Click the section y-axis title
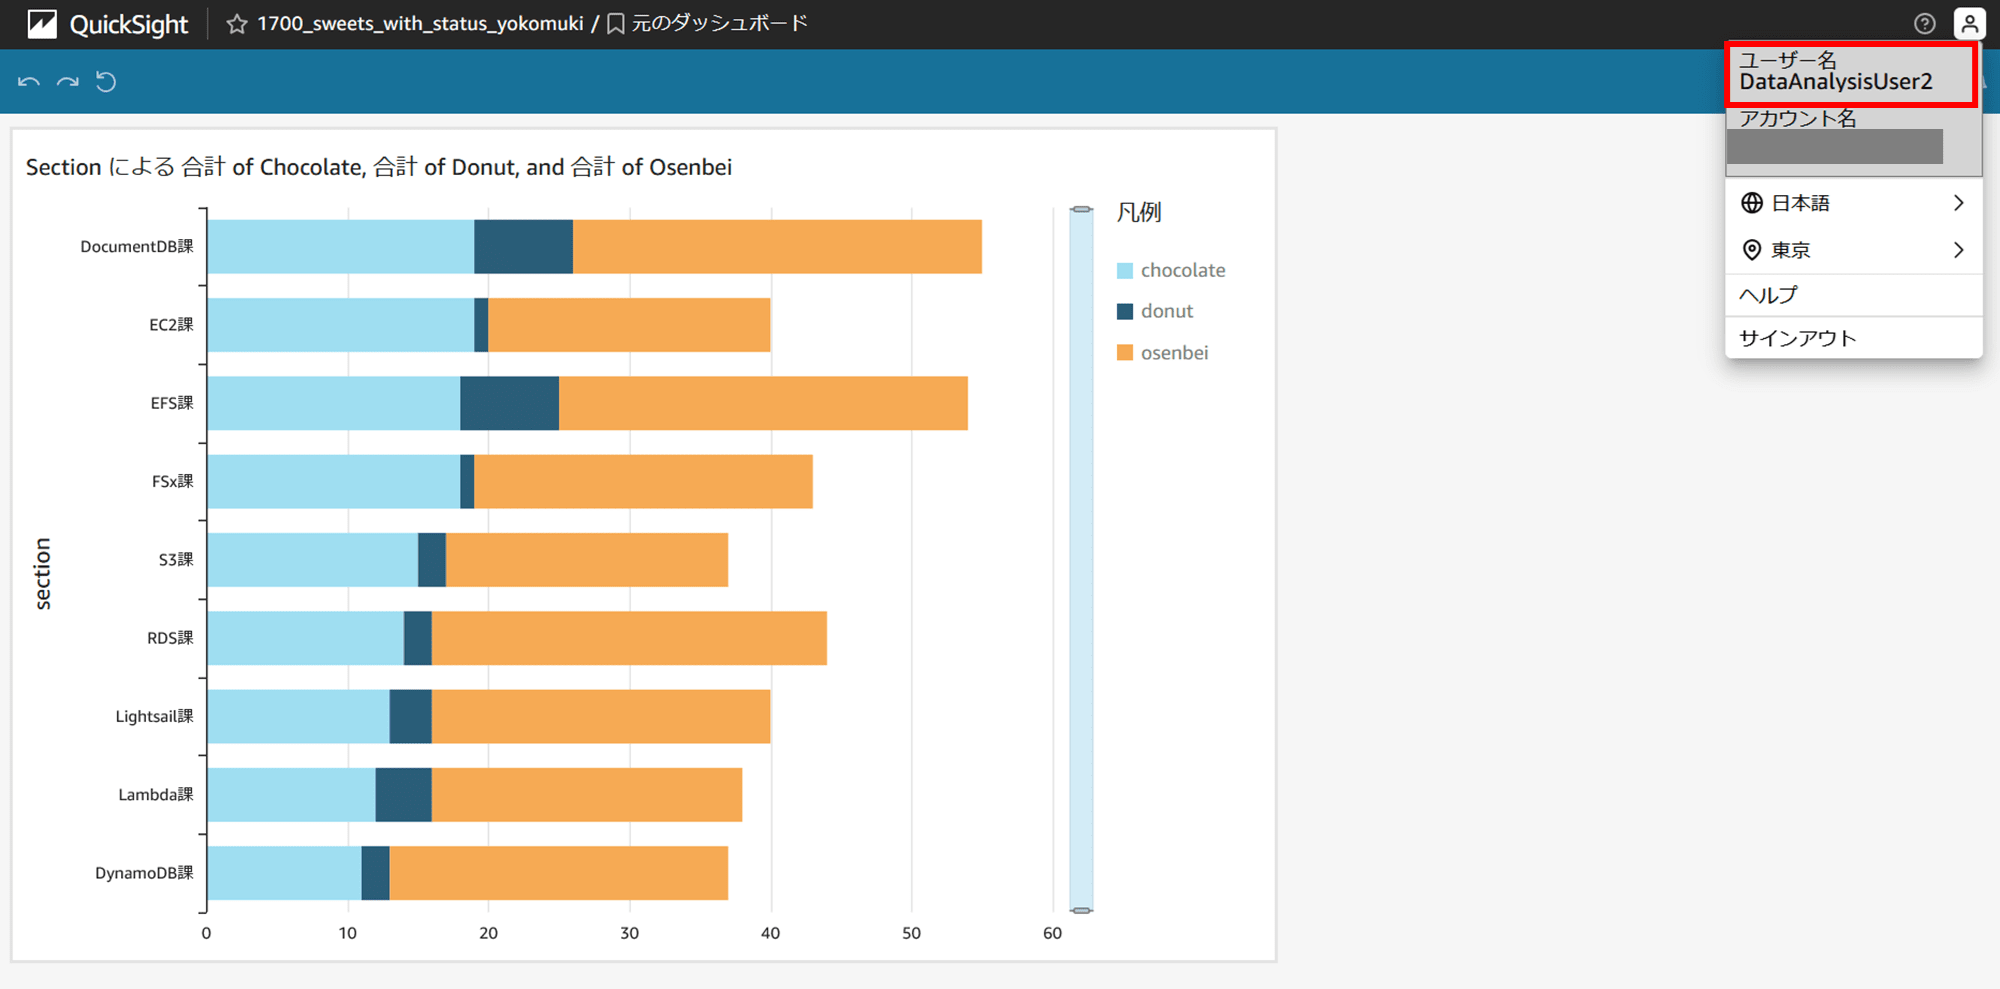The height and width of the screenshot is (989, 2000). coord(42,574)
